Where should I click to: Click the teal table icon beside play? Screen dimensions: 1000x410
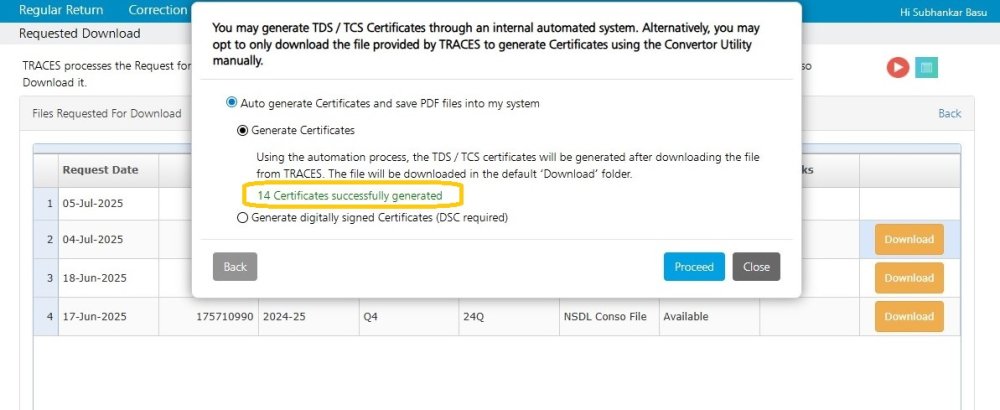click(x=926, y=67)
